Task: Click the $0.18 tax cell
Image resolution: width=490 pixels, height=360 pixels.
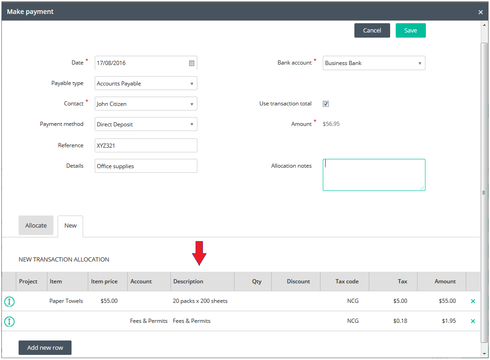Action: pos(400,321)
